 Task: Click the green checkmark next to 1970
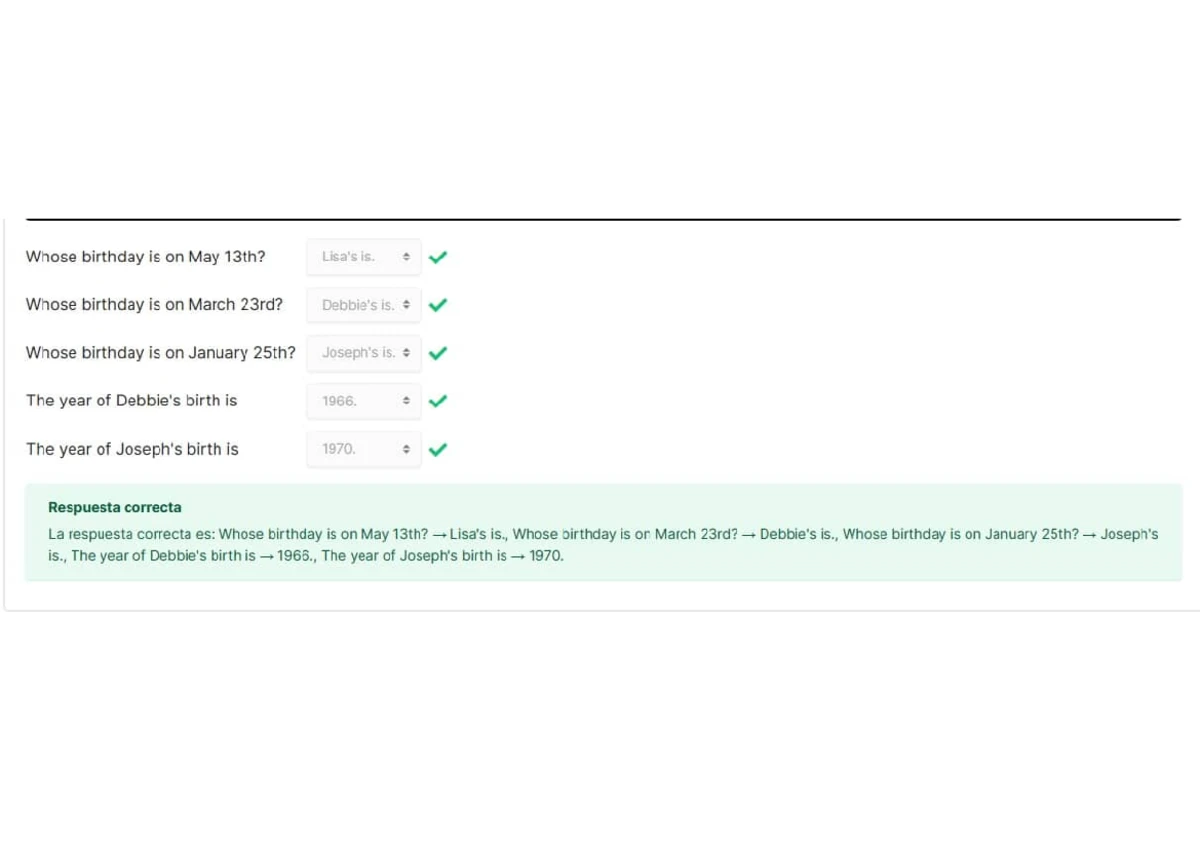[437, 449]
